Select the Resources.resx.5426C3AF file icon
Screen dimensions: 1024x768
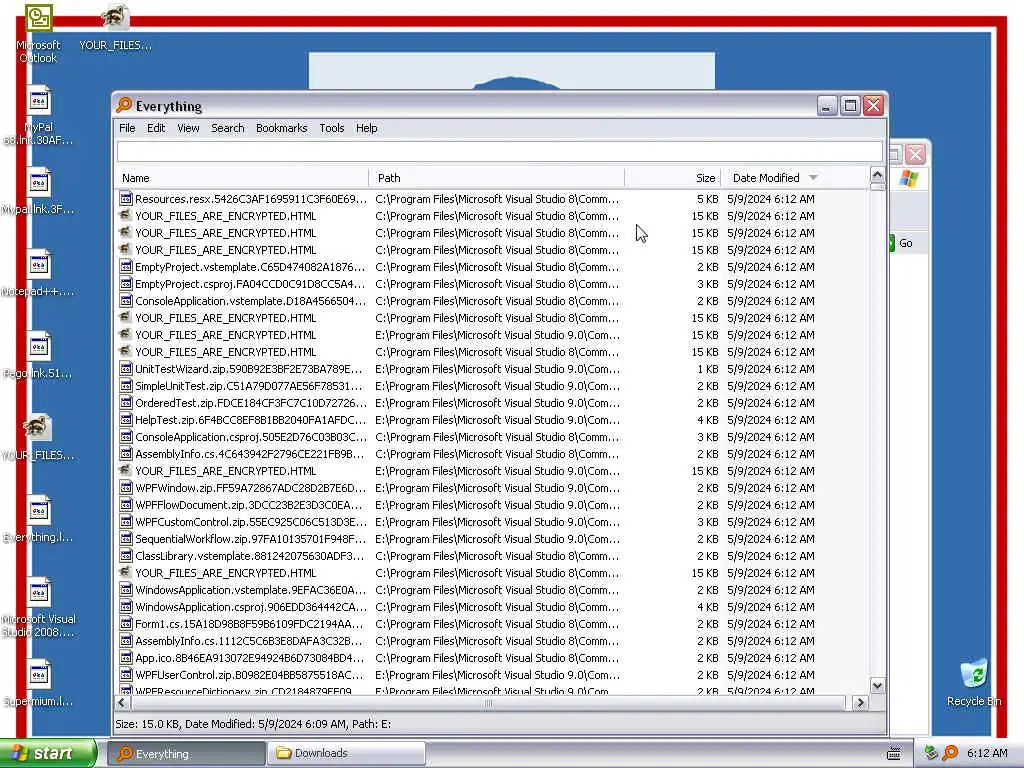point(125,199)
